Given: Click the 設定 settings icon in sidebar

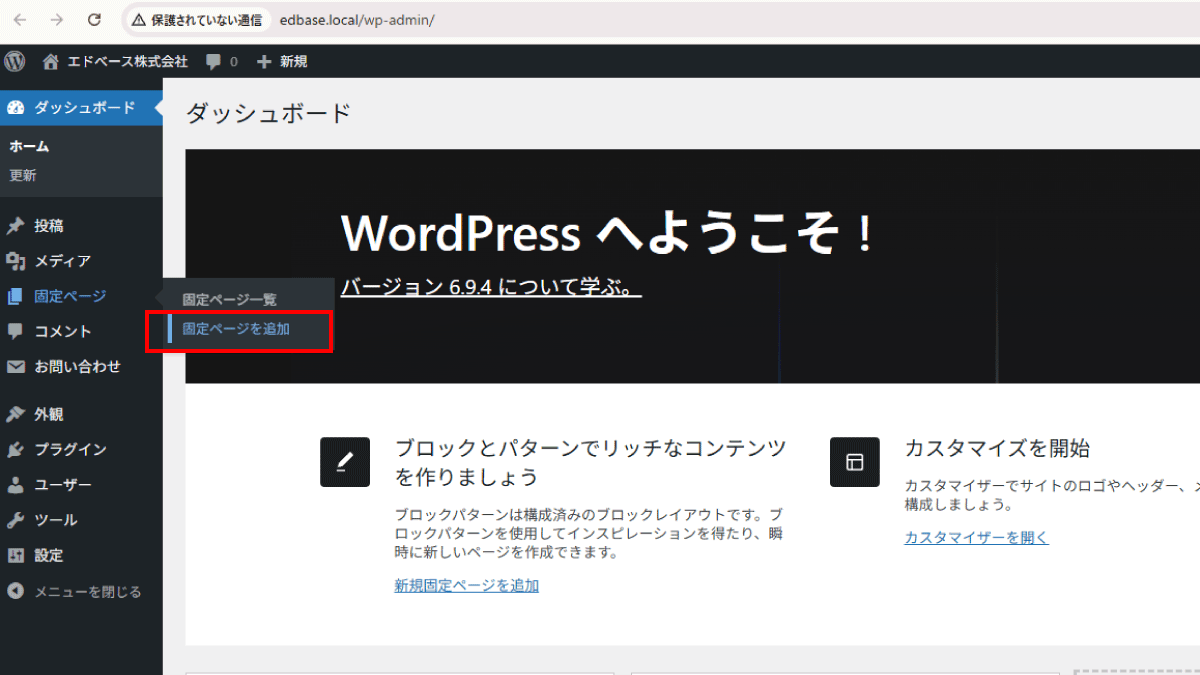Looking at the screenshot, I should coord(16,555).
